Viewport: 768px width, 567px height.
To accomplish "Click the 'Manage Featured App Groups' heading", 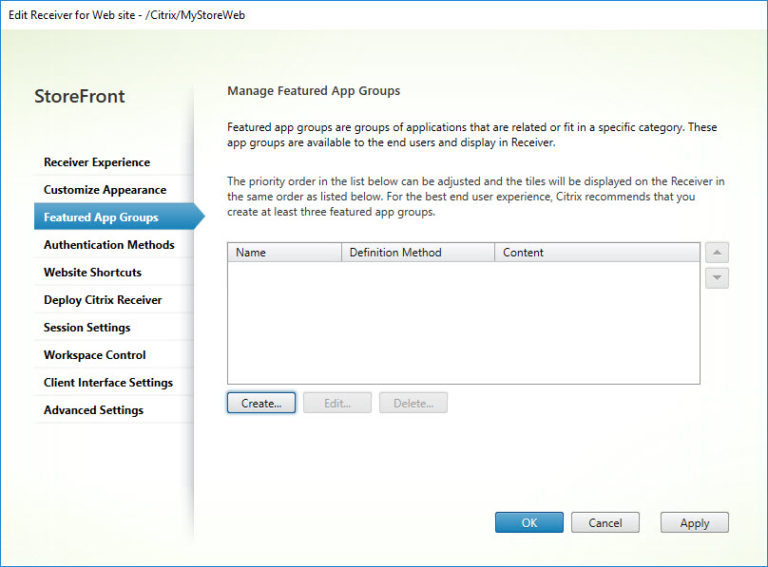I will pyautogui.click(x=313, y=91).
